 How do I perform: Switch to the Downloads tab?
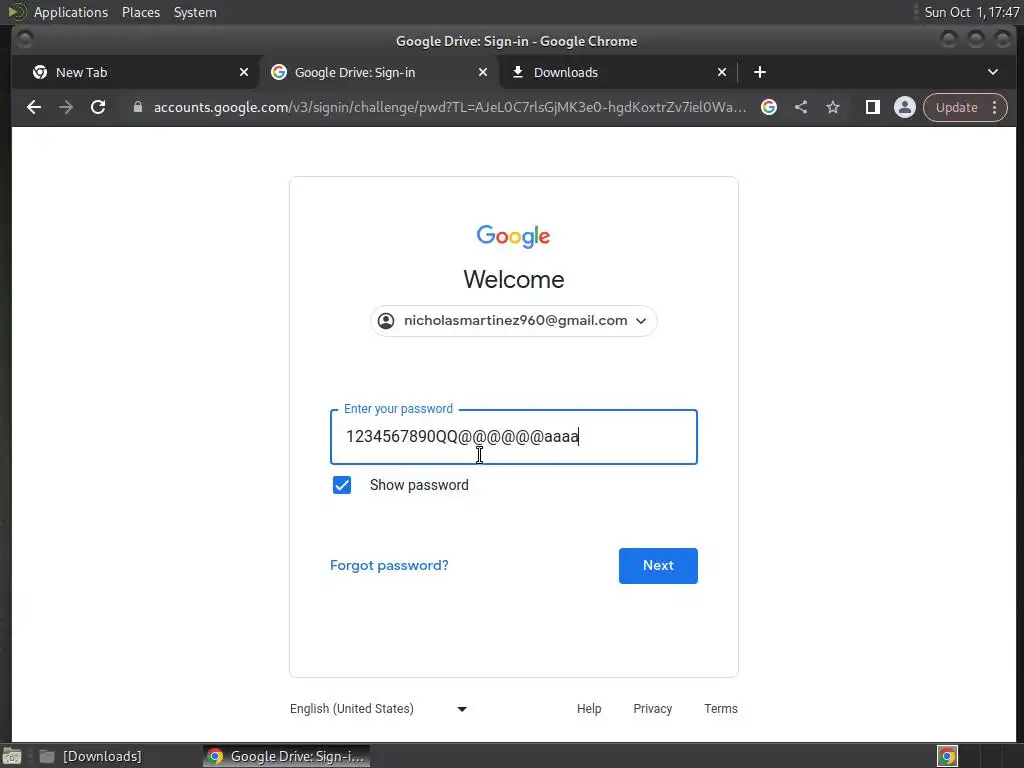[x=617, y=72]
